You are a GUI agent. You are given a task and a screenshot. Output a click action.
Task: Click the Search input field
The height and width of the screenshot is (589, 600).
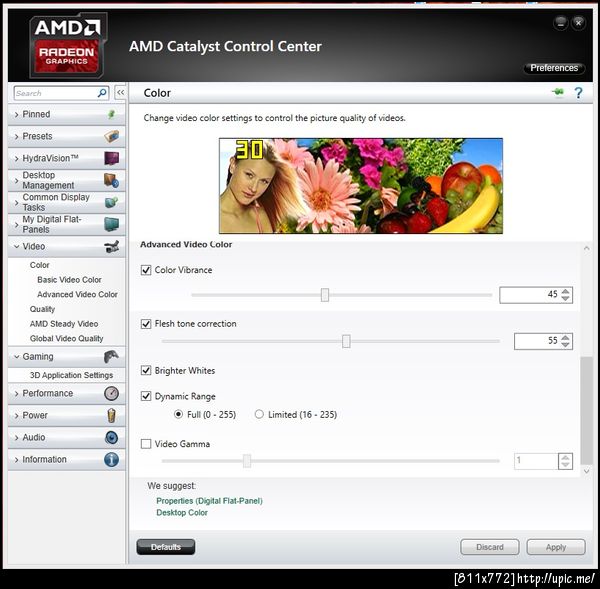[56, 93]
